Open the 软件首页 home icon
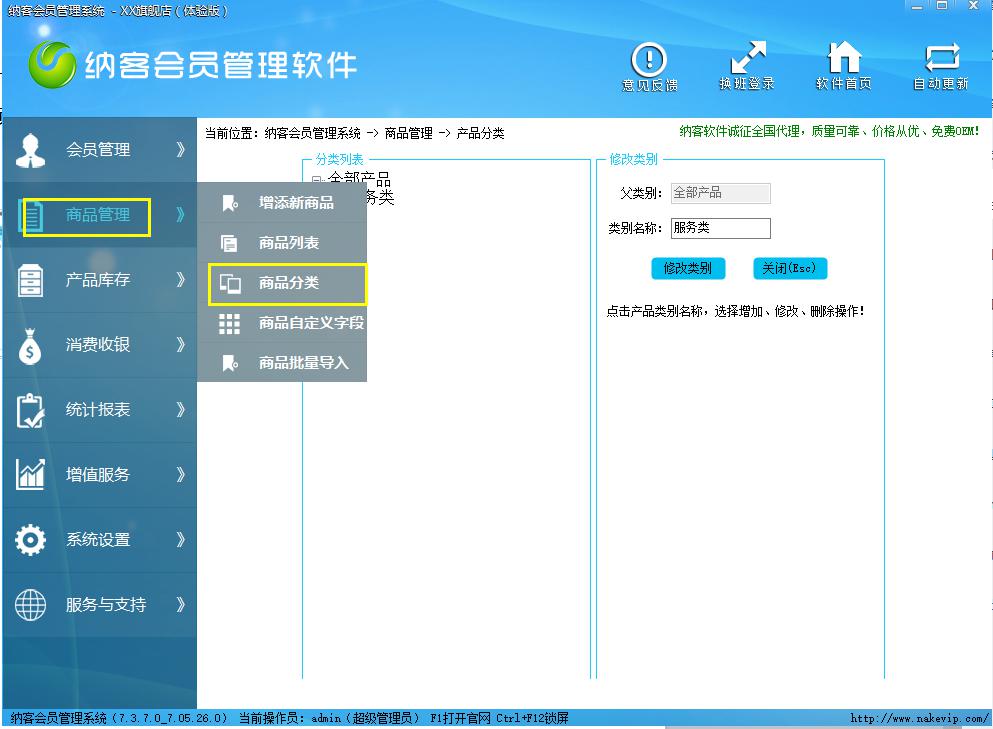 [x=844, y=59]
